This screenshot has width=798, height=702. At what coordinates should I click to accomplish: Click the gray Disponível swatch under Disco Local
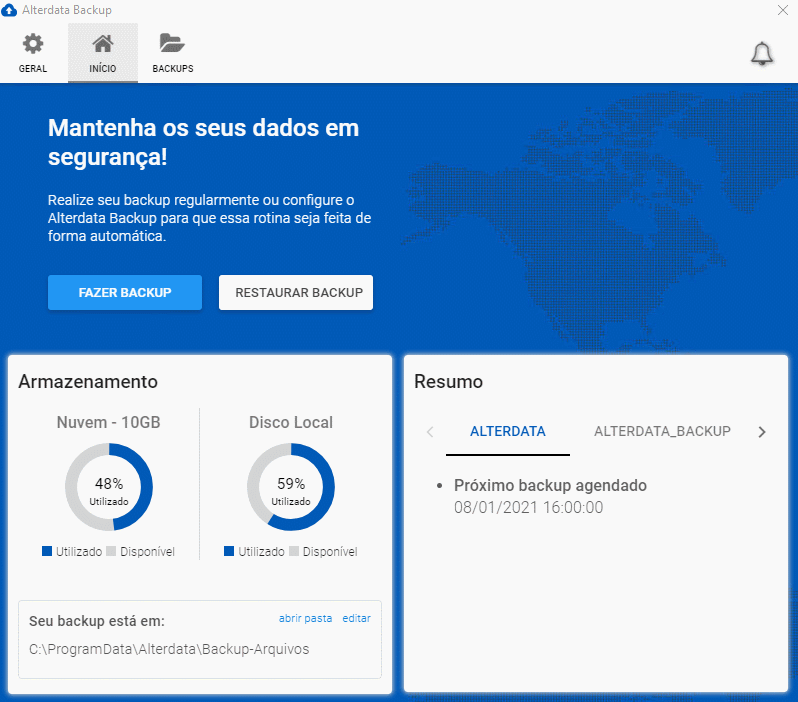(294, 551)
